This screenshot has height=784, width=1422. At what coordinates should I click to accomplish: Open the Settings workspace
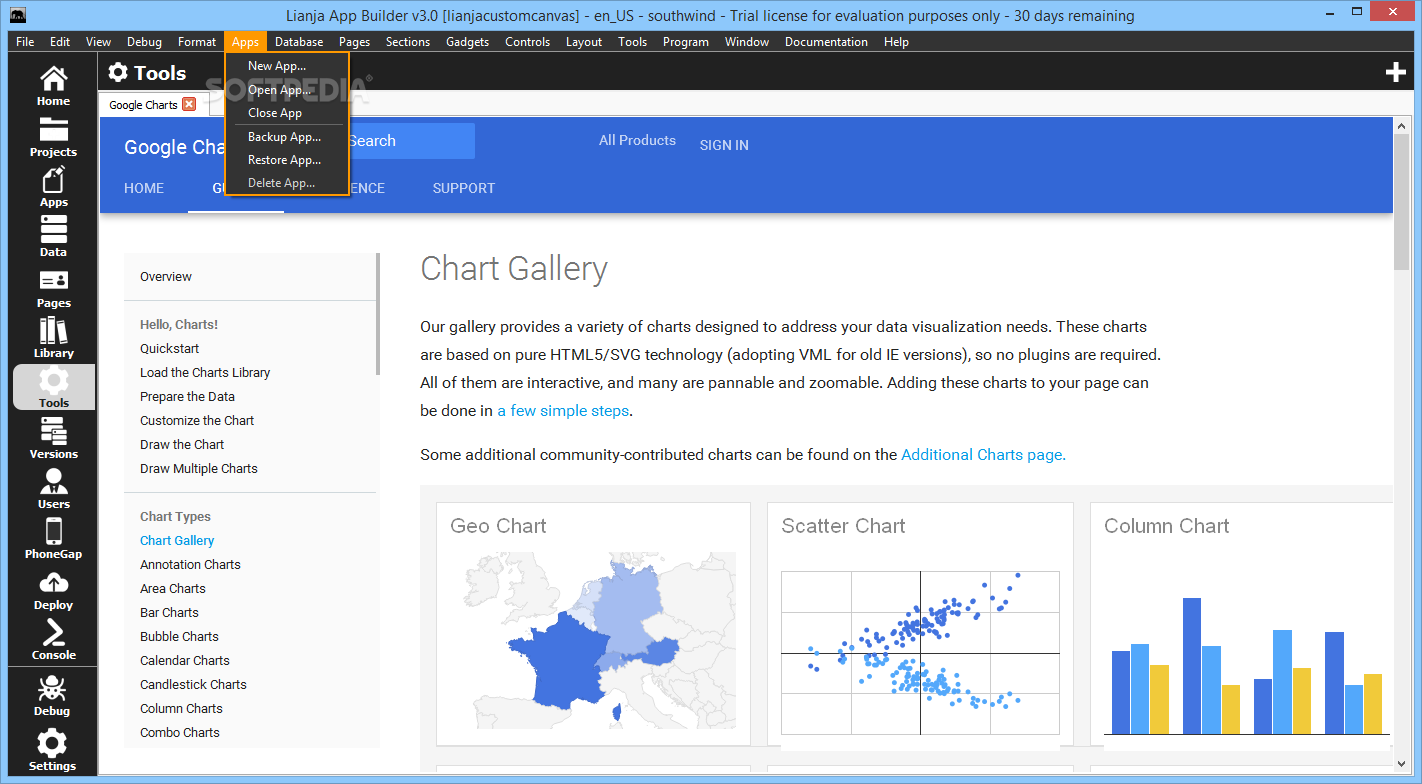pyautogui.click(x=52, y=750)
